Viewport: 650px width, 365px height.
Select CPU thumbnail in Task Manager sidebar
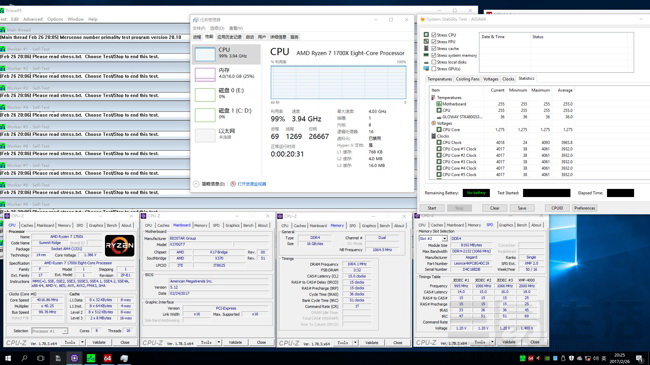click(205, 54)
